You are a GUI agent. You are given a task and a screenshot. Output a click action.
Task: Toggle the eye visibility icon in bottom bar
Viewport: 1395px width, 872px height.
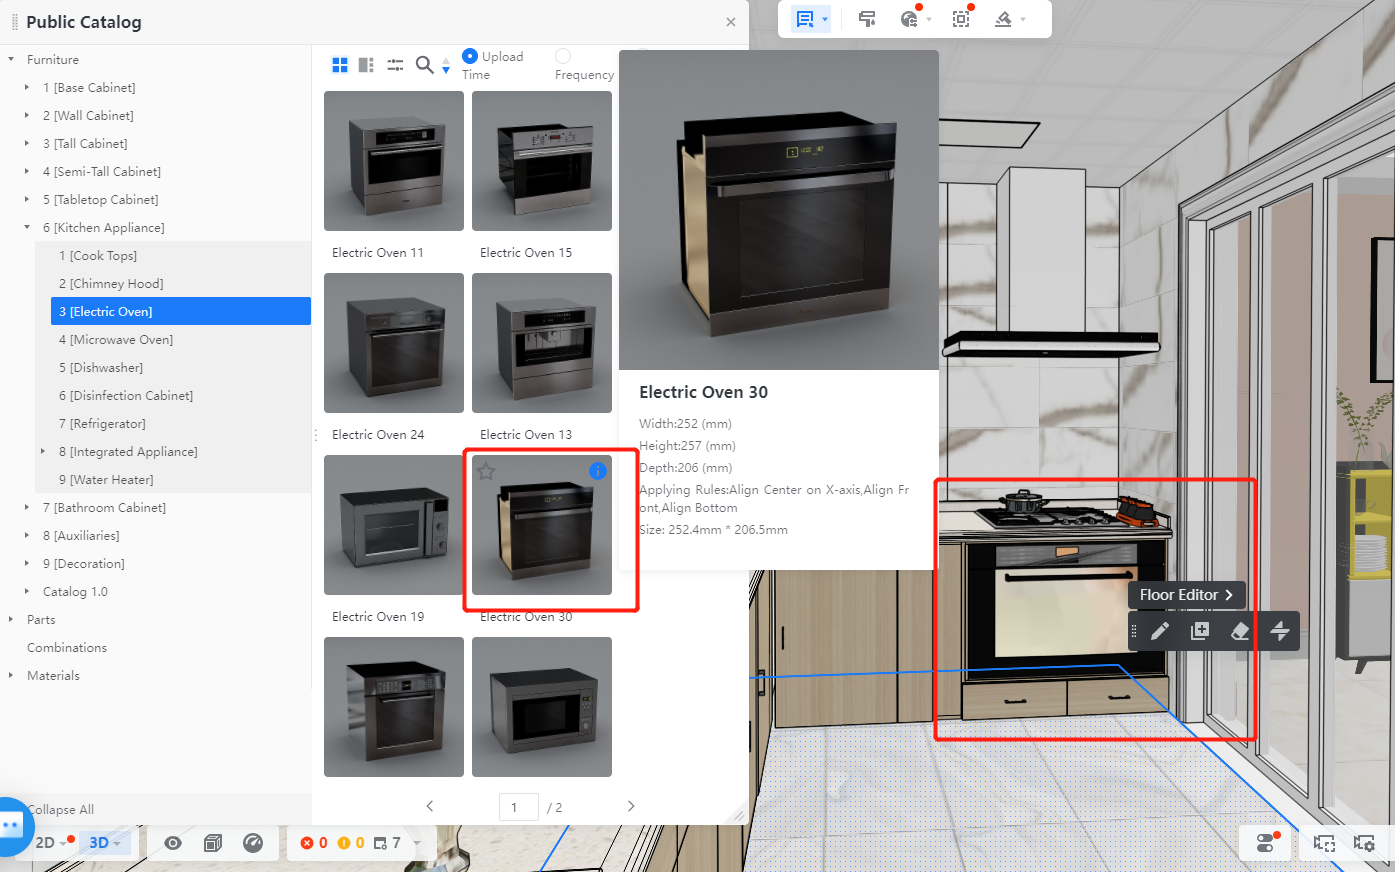tap(173, 843)
